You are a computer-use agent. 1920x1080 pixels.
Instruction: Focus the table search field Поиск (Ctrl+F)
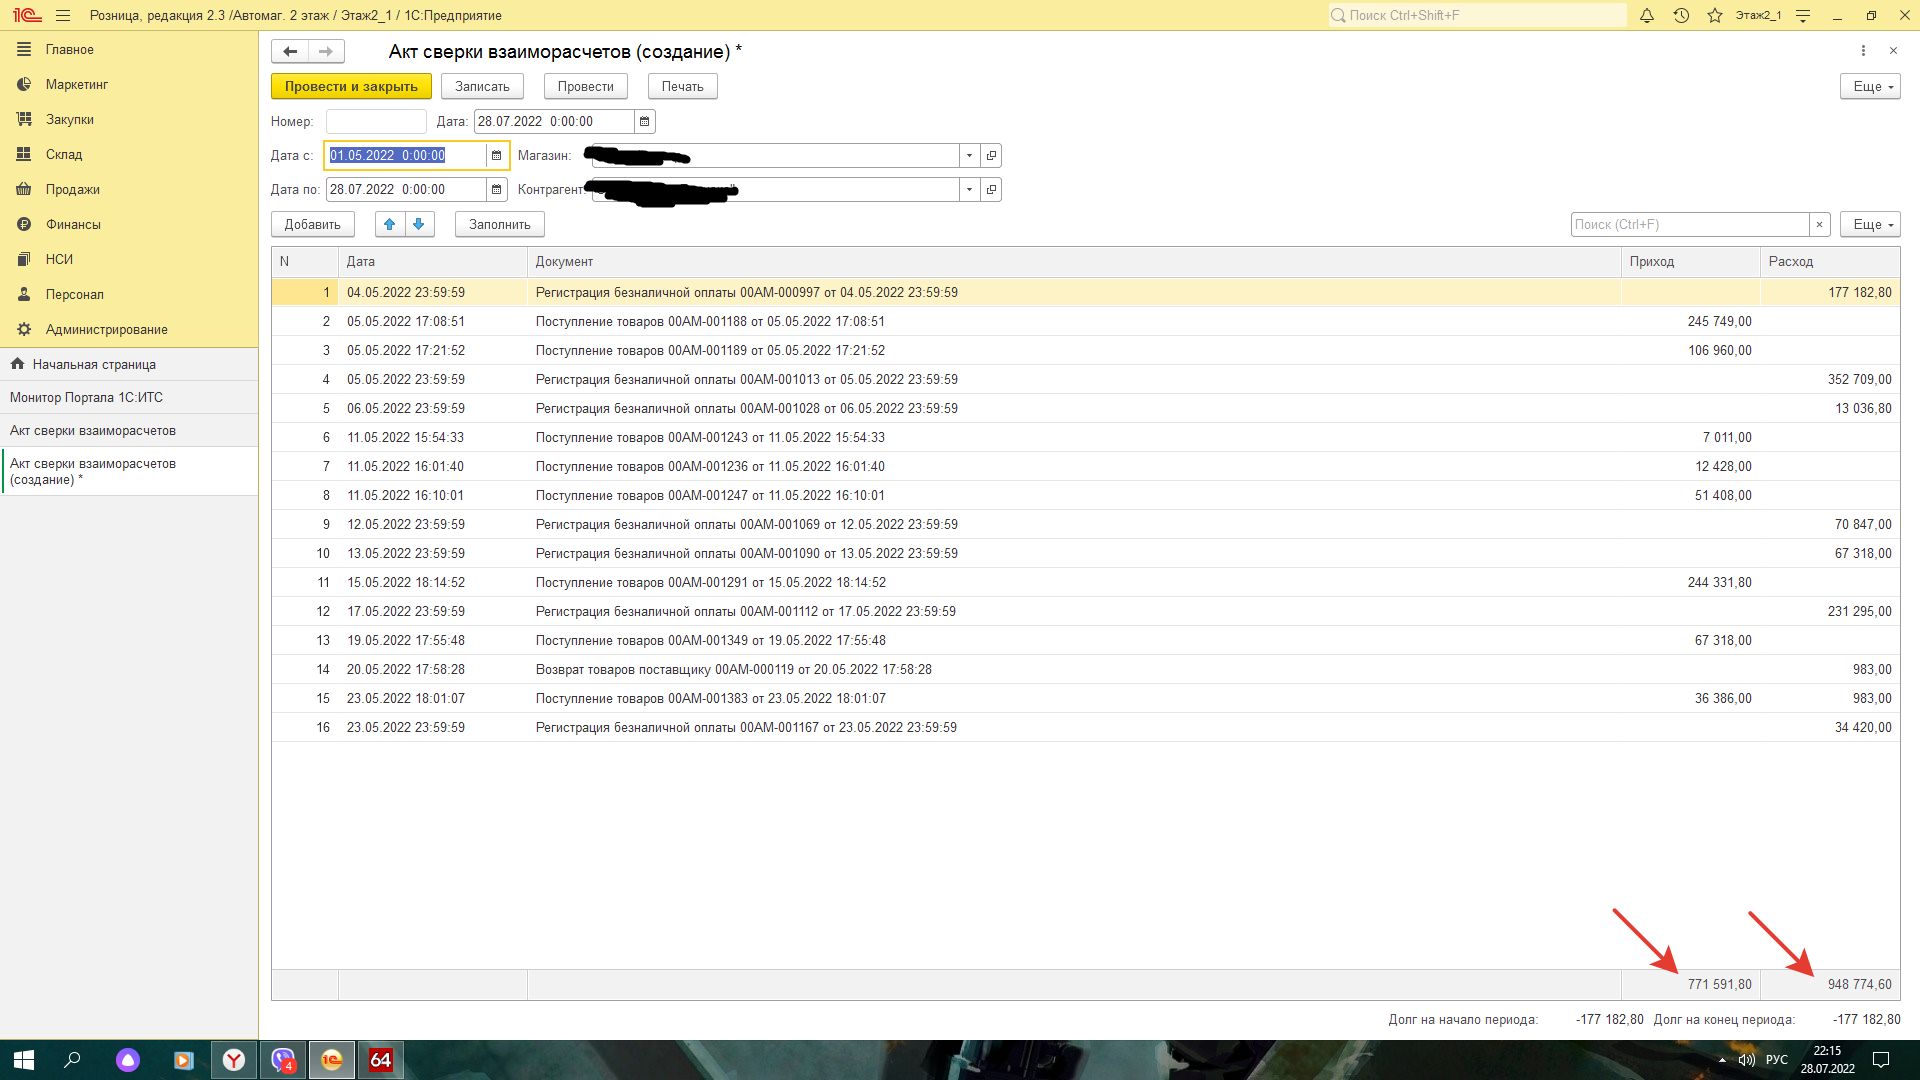point(1690,224)
